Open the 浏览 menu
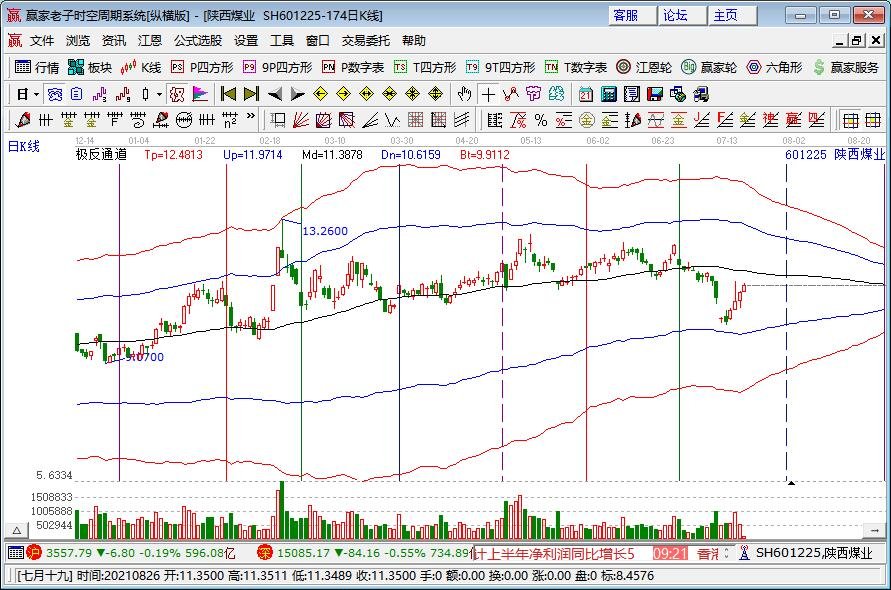Screen dimensions: 891x590 click(78, 41)
